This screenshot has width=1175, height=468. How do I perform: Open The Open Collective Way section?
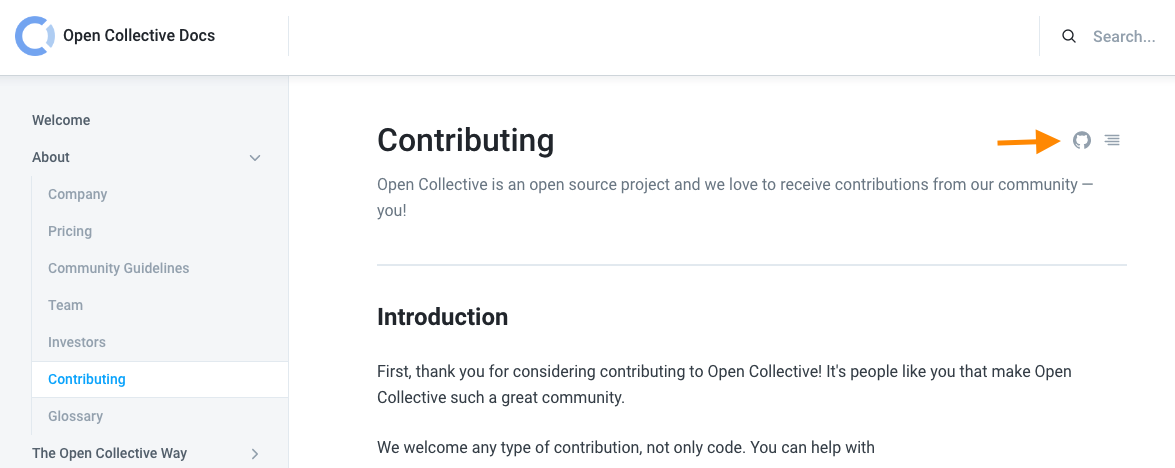[109, 453]
